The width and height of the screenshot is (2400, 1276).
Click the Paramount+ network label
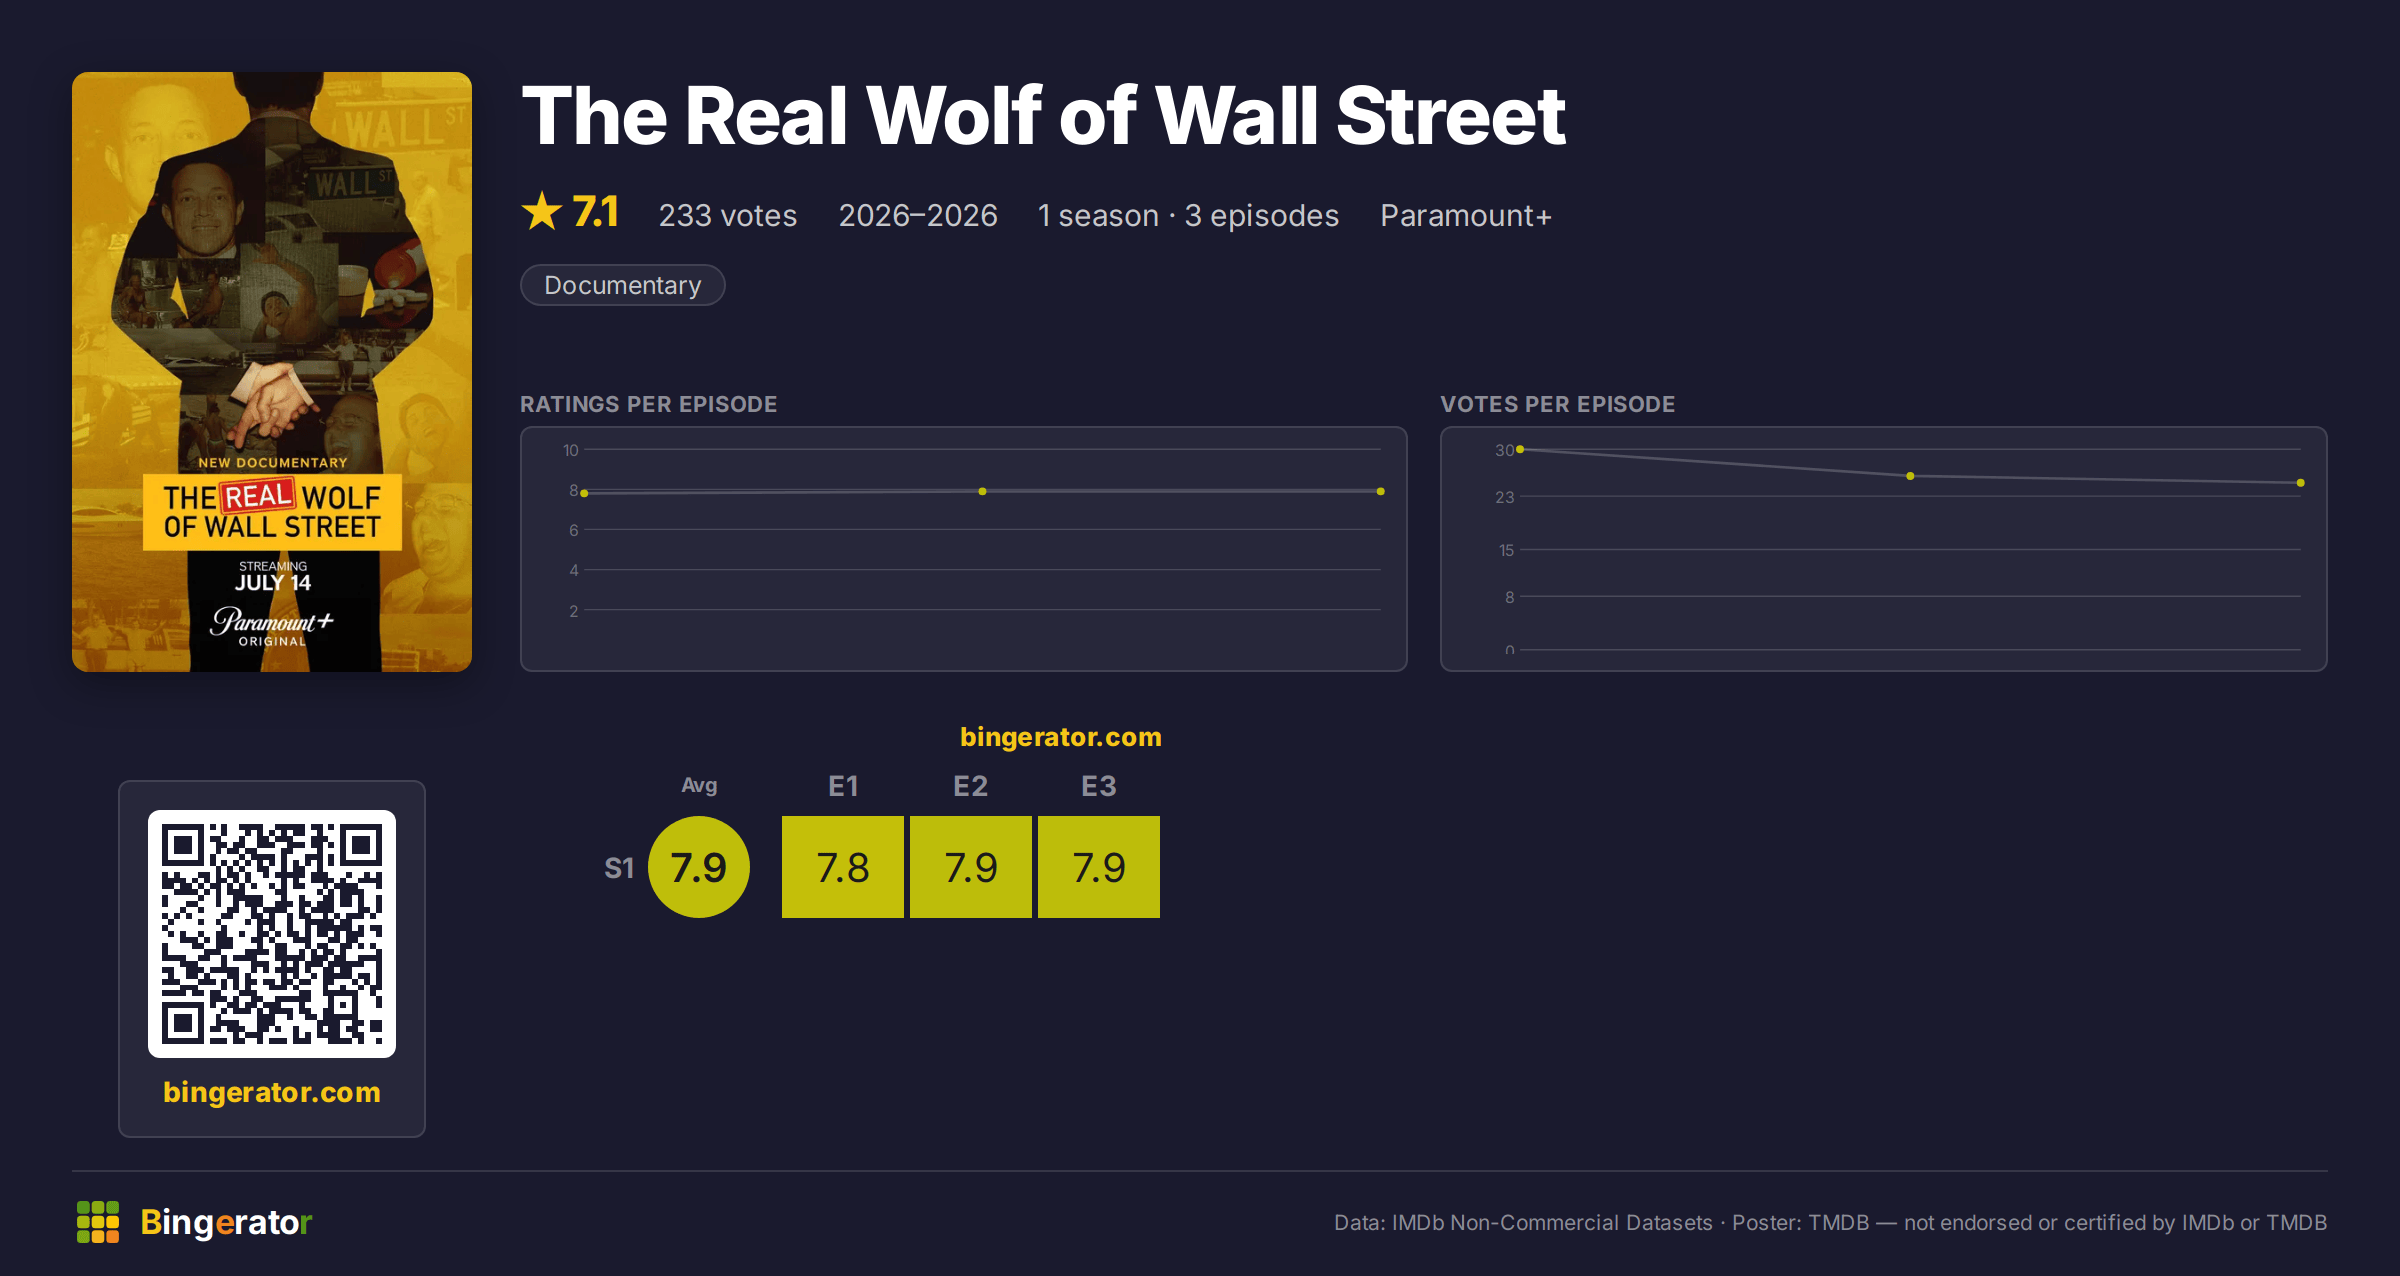pyautogui.click(x=1465, y=215)
